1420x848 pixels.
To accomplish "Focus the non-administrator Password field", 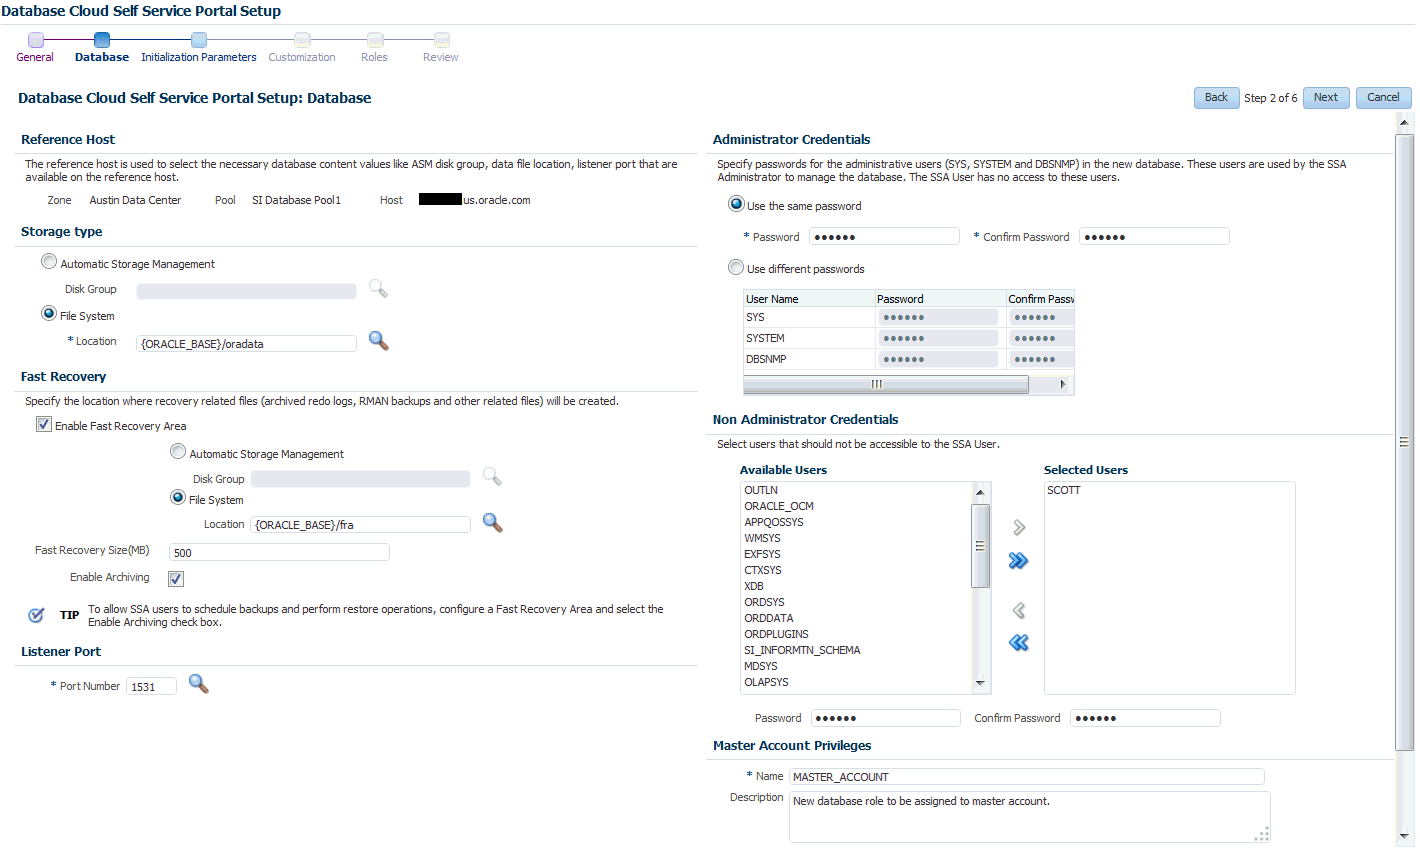I will [x=886, y=718].
